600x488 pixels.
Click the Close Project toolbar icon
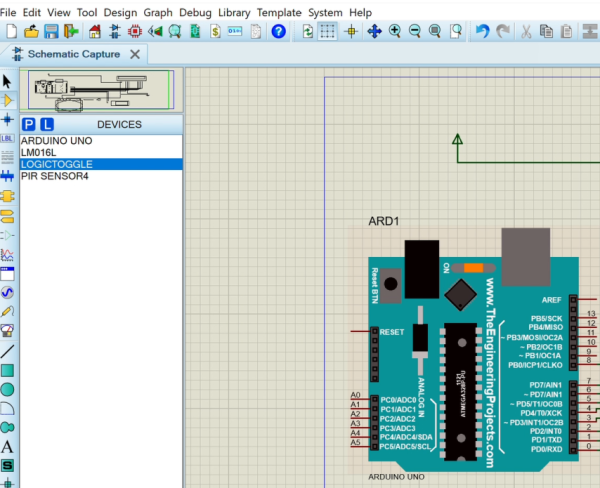(71, 31)
